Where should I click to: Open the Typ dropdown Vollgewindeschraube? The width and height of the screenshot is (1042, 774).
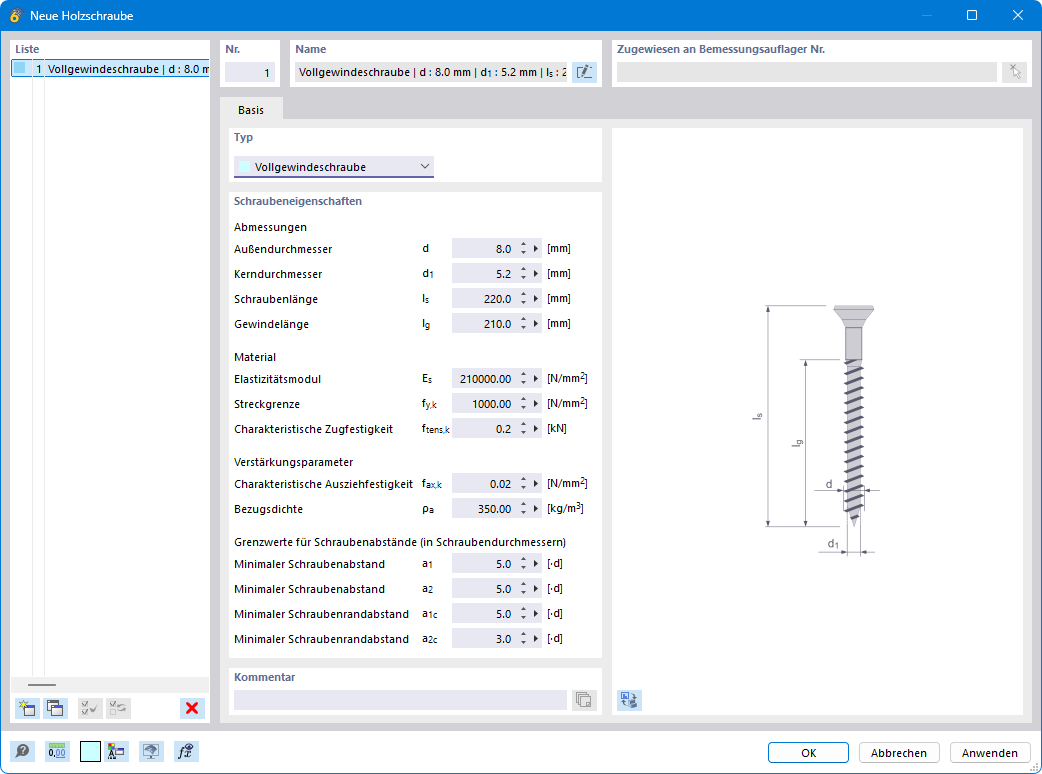coord(334,167)
